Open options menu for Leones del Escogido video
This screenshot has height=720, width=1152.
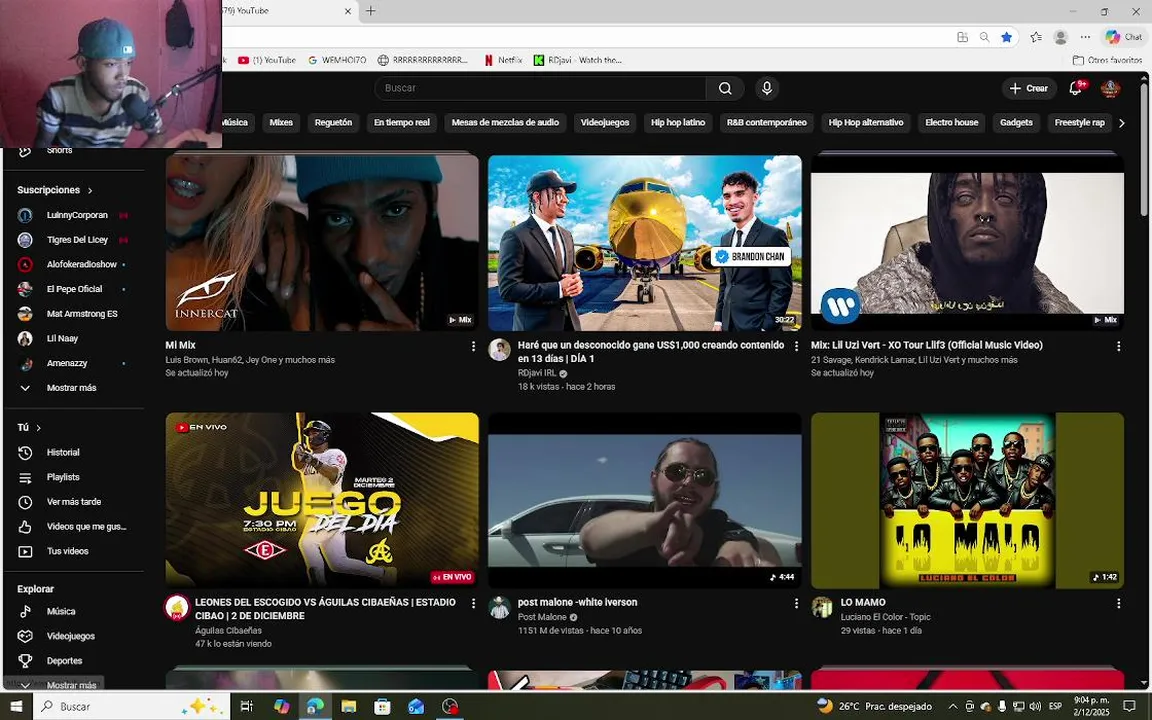coord(473,603)
